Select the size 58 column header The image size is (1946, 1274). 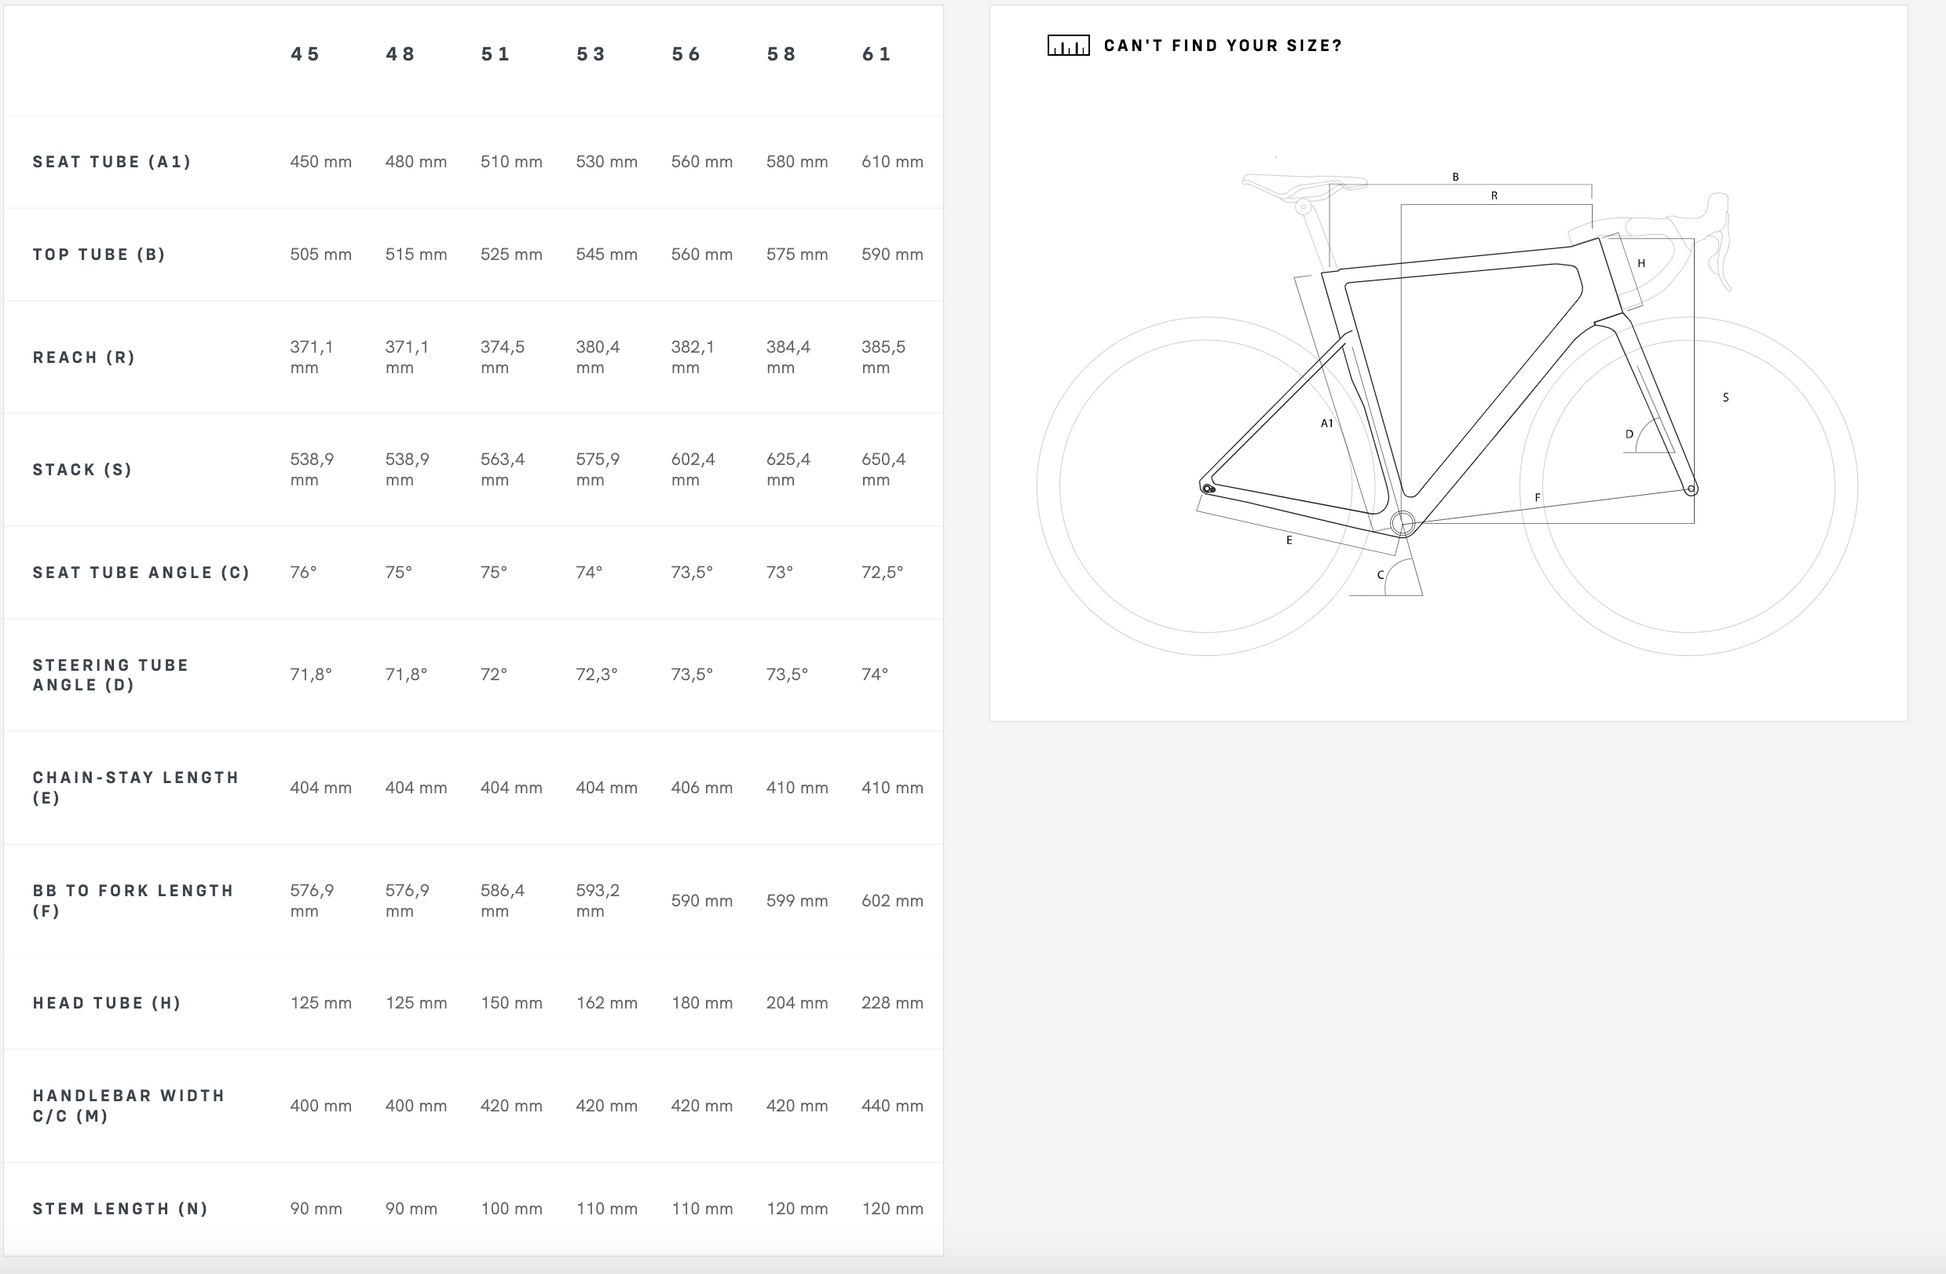[x=782, y=54]
